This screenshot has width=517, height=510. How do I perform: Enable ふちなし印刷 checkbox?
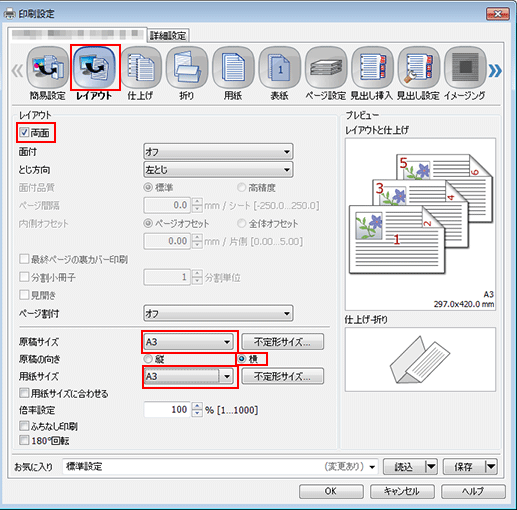coord(24,426)
